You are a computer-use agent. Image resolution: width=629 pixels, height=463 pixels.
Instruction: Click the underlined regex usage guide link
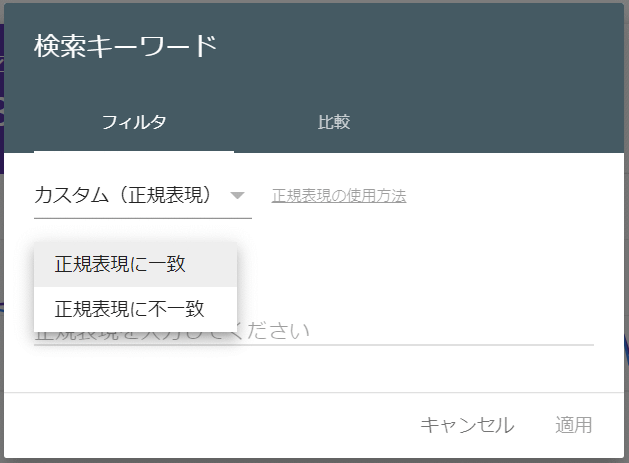(x=339, y=196)
